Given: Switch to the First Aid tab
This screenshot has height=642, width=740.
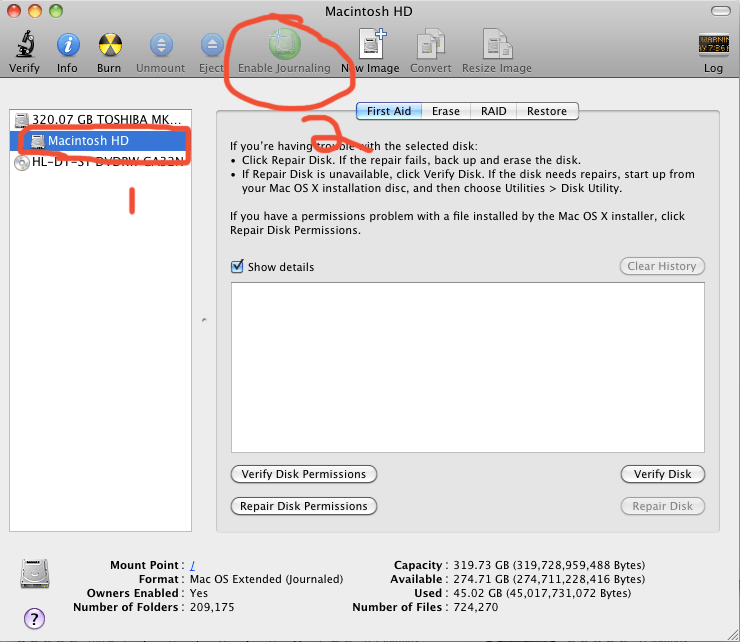Looking at the screenshot, I should pos(389,111).
